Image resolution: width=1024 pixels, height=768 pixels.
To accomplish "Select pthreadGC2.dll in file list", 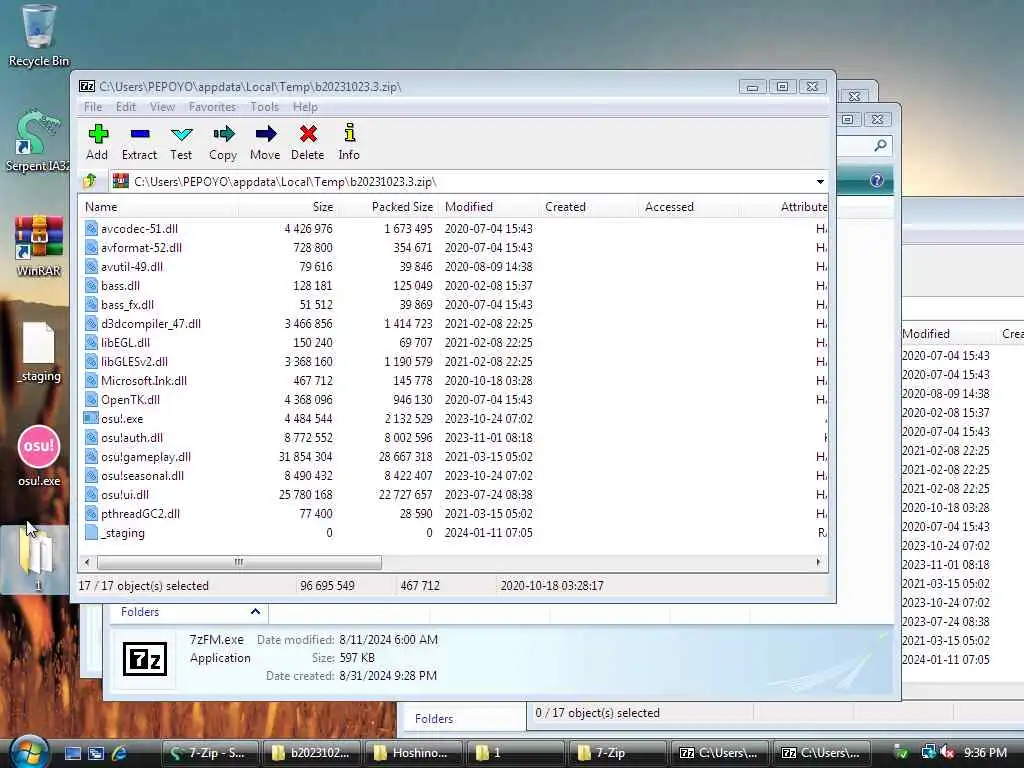I will click(140, 513).
